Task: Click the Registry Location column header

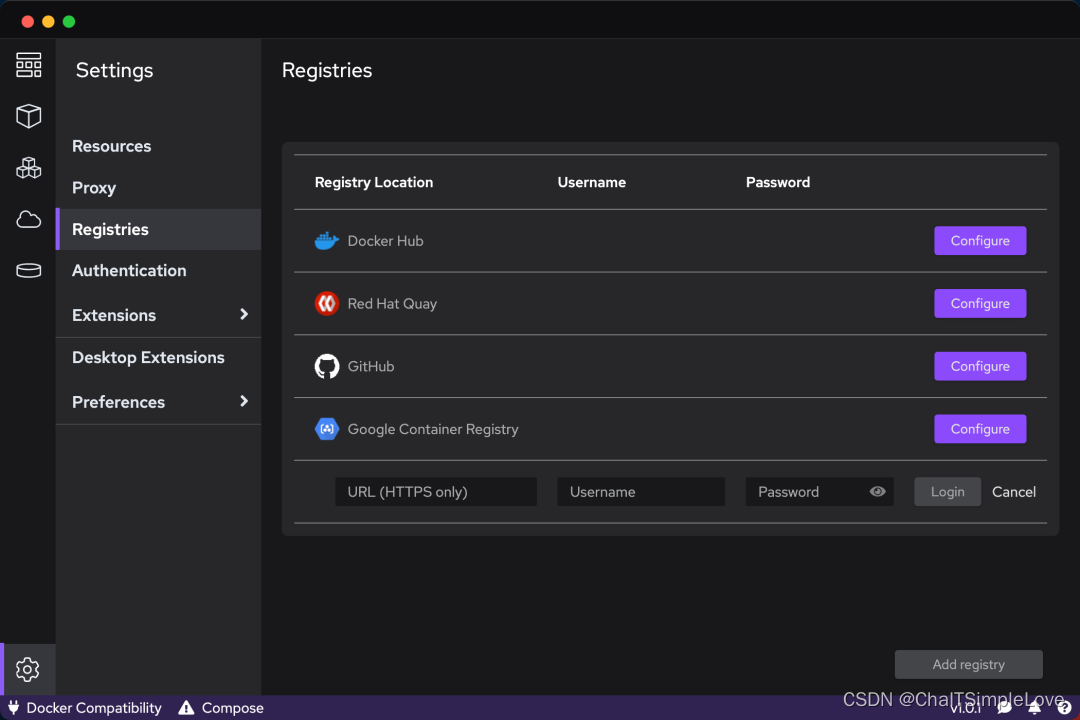Action: tap(374, 183)
